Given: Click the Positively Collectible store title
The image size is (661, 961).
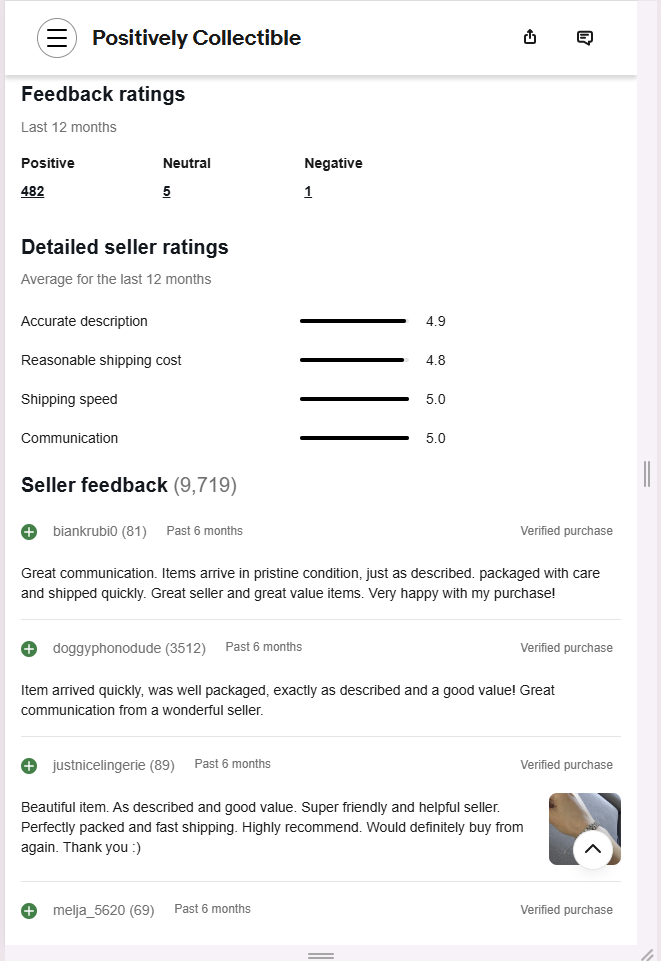Looking at the screenshot, I should click(x=196, y=38).
